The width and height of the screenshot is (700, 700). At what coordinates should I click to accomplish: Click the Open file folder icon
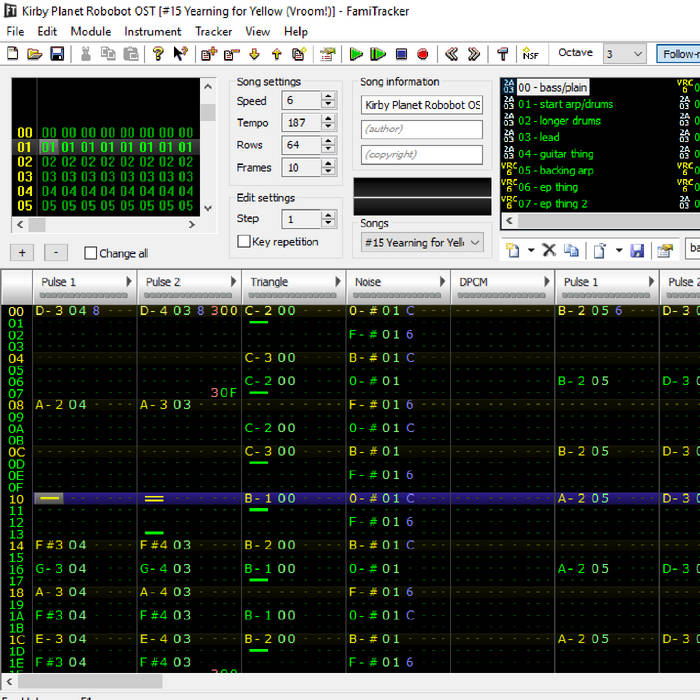(36, 54)
